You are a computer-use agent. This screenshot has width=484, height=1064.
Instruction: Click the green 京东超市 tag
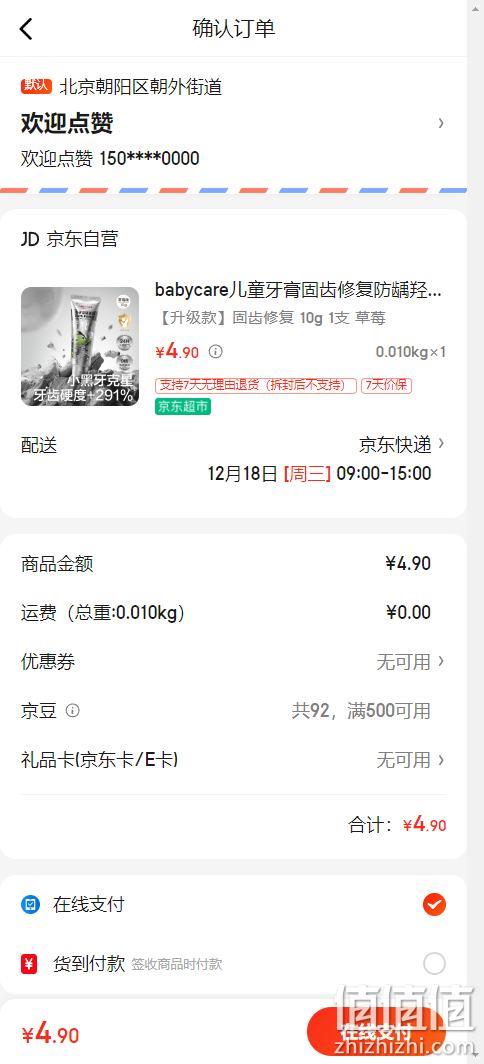pos(183,406)
